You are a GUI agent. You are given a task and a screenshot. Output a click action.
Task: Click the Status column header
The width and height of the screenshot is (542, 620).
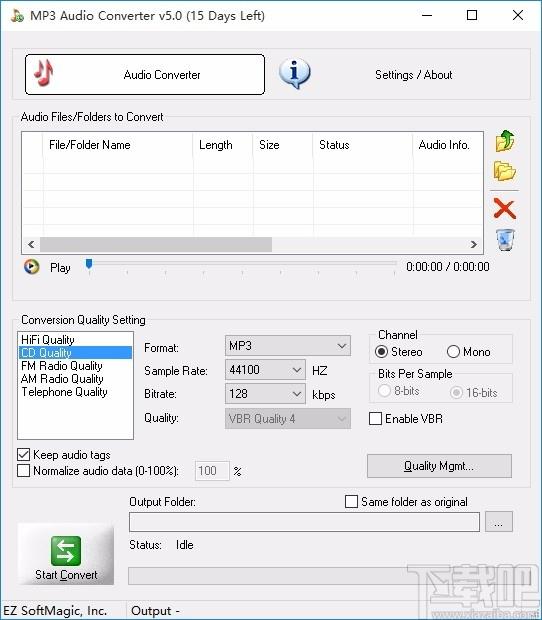point(363,145)
